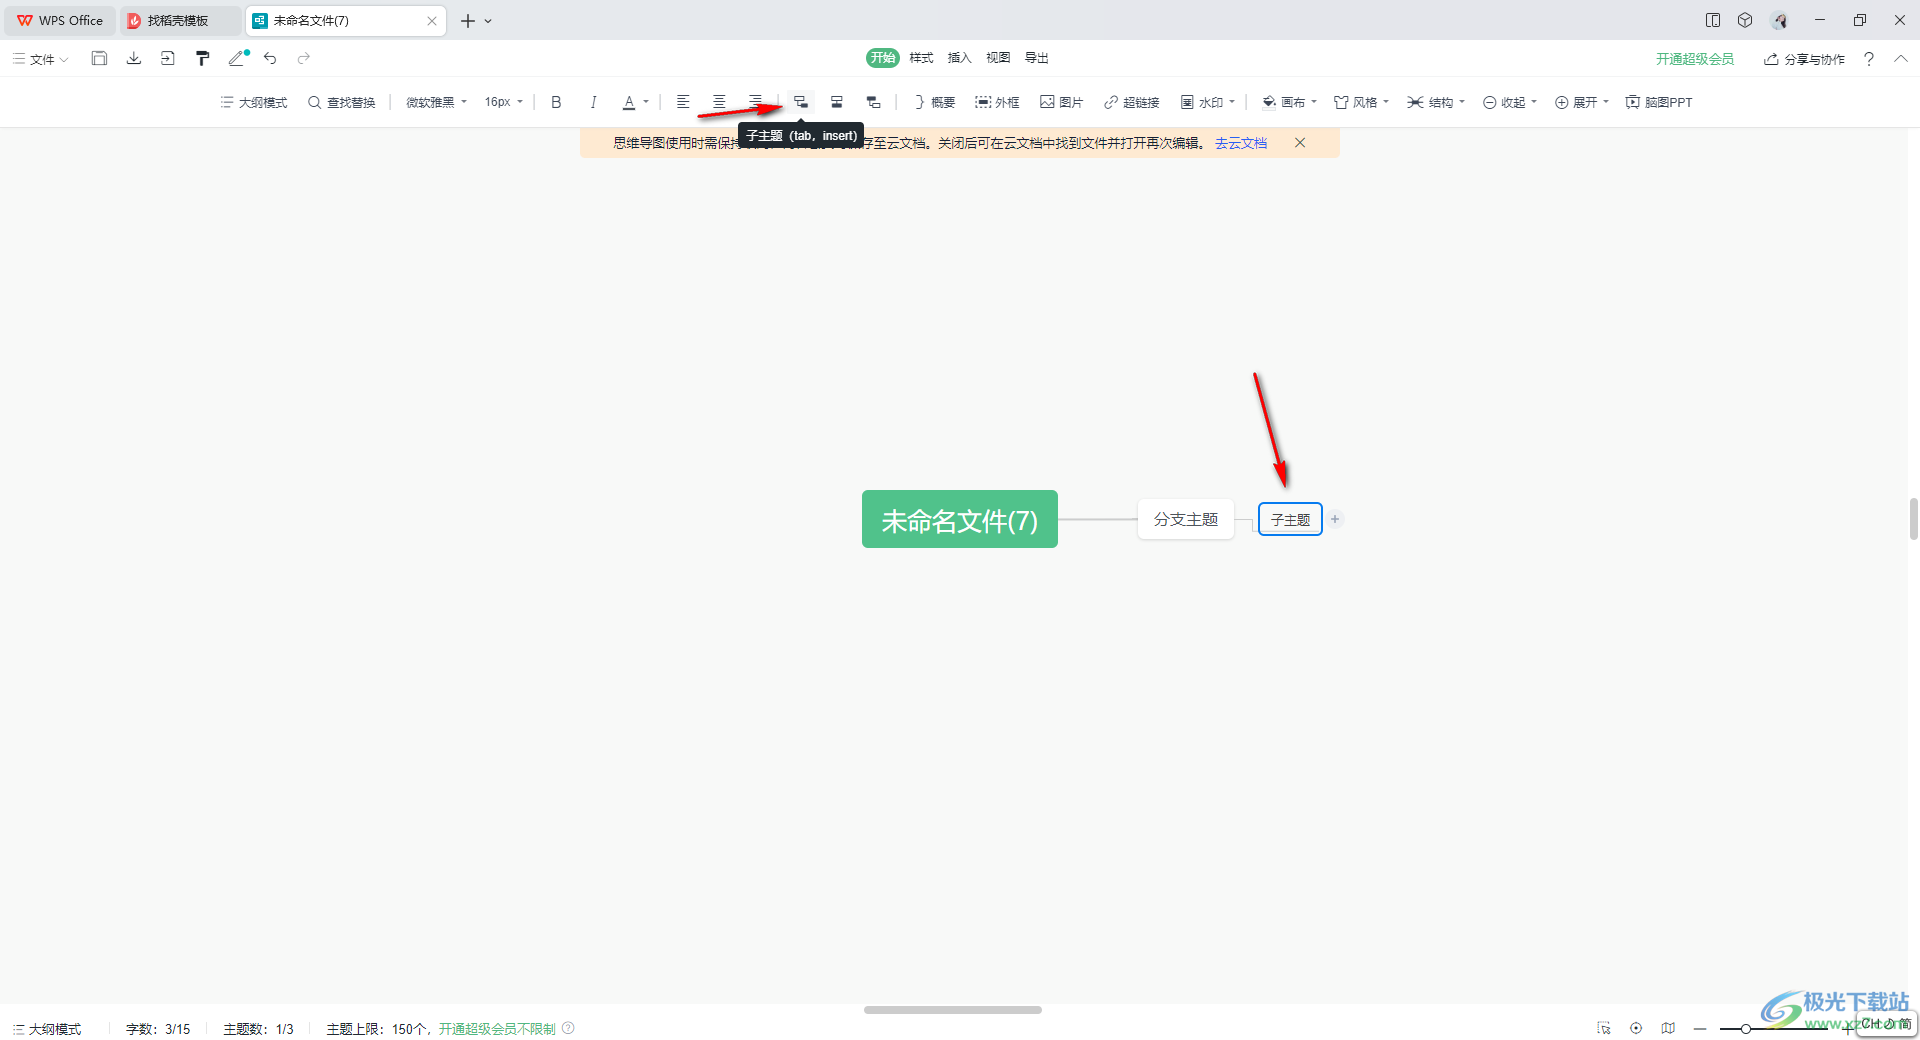The height and width of the screenshot is (1040, 1920).
Task: Open find and replace (查找替换)
Action: click(x=342, y=102)
